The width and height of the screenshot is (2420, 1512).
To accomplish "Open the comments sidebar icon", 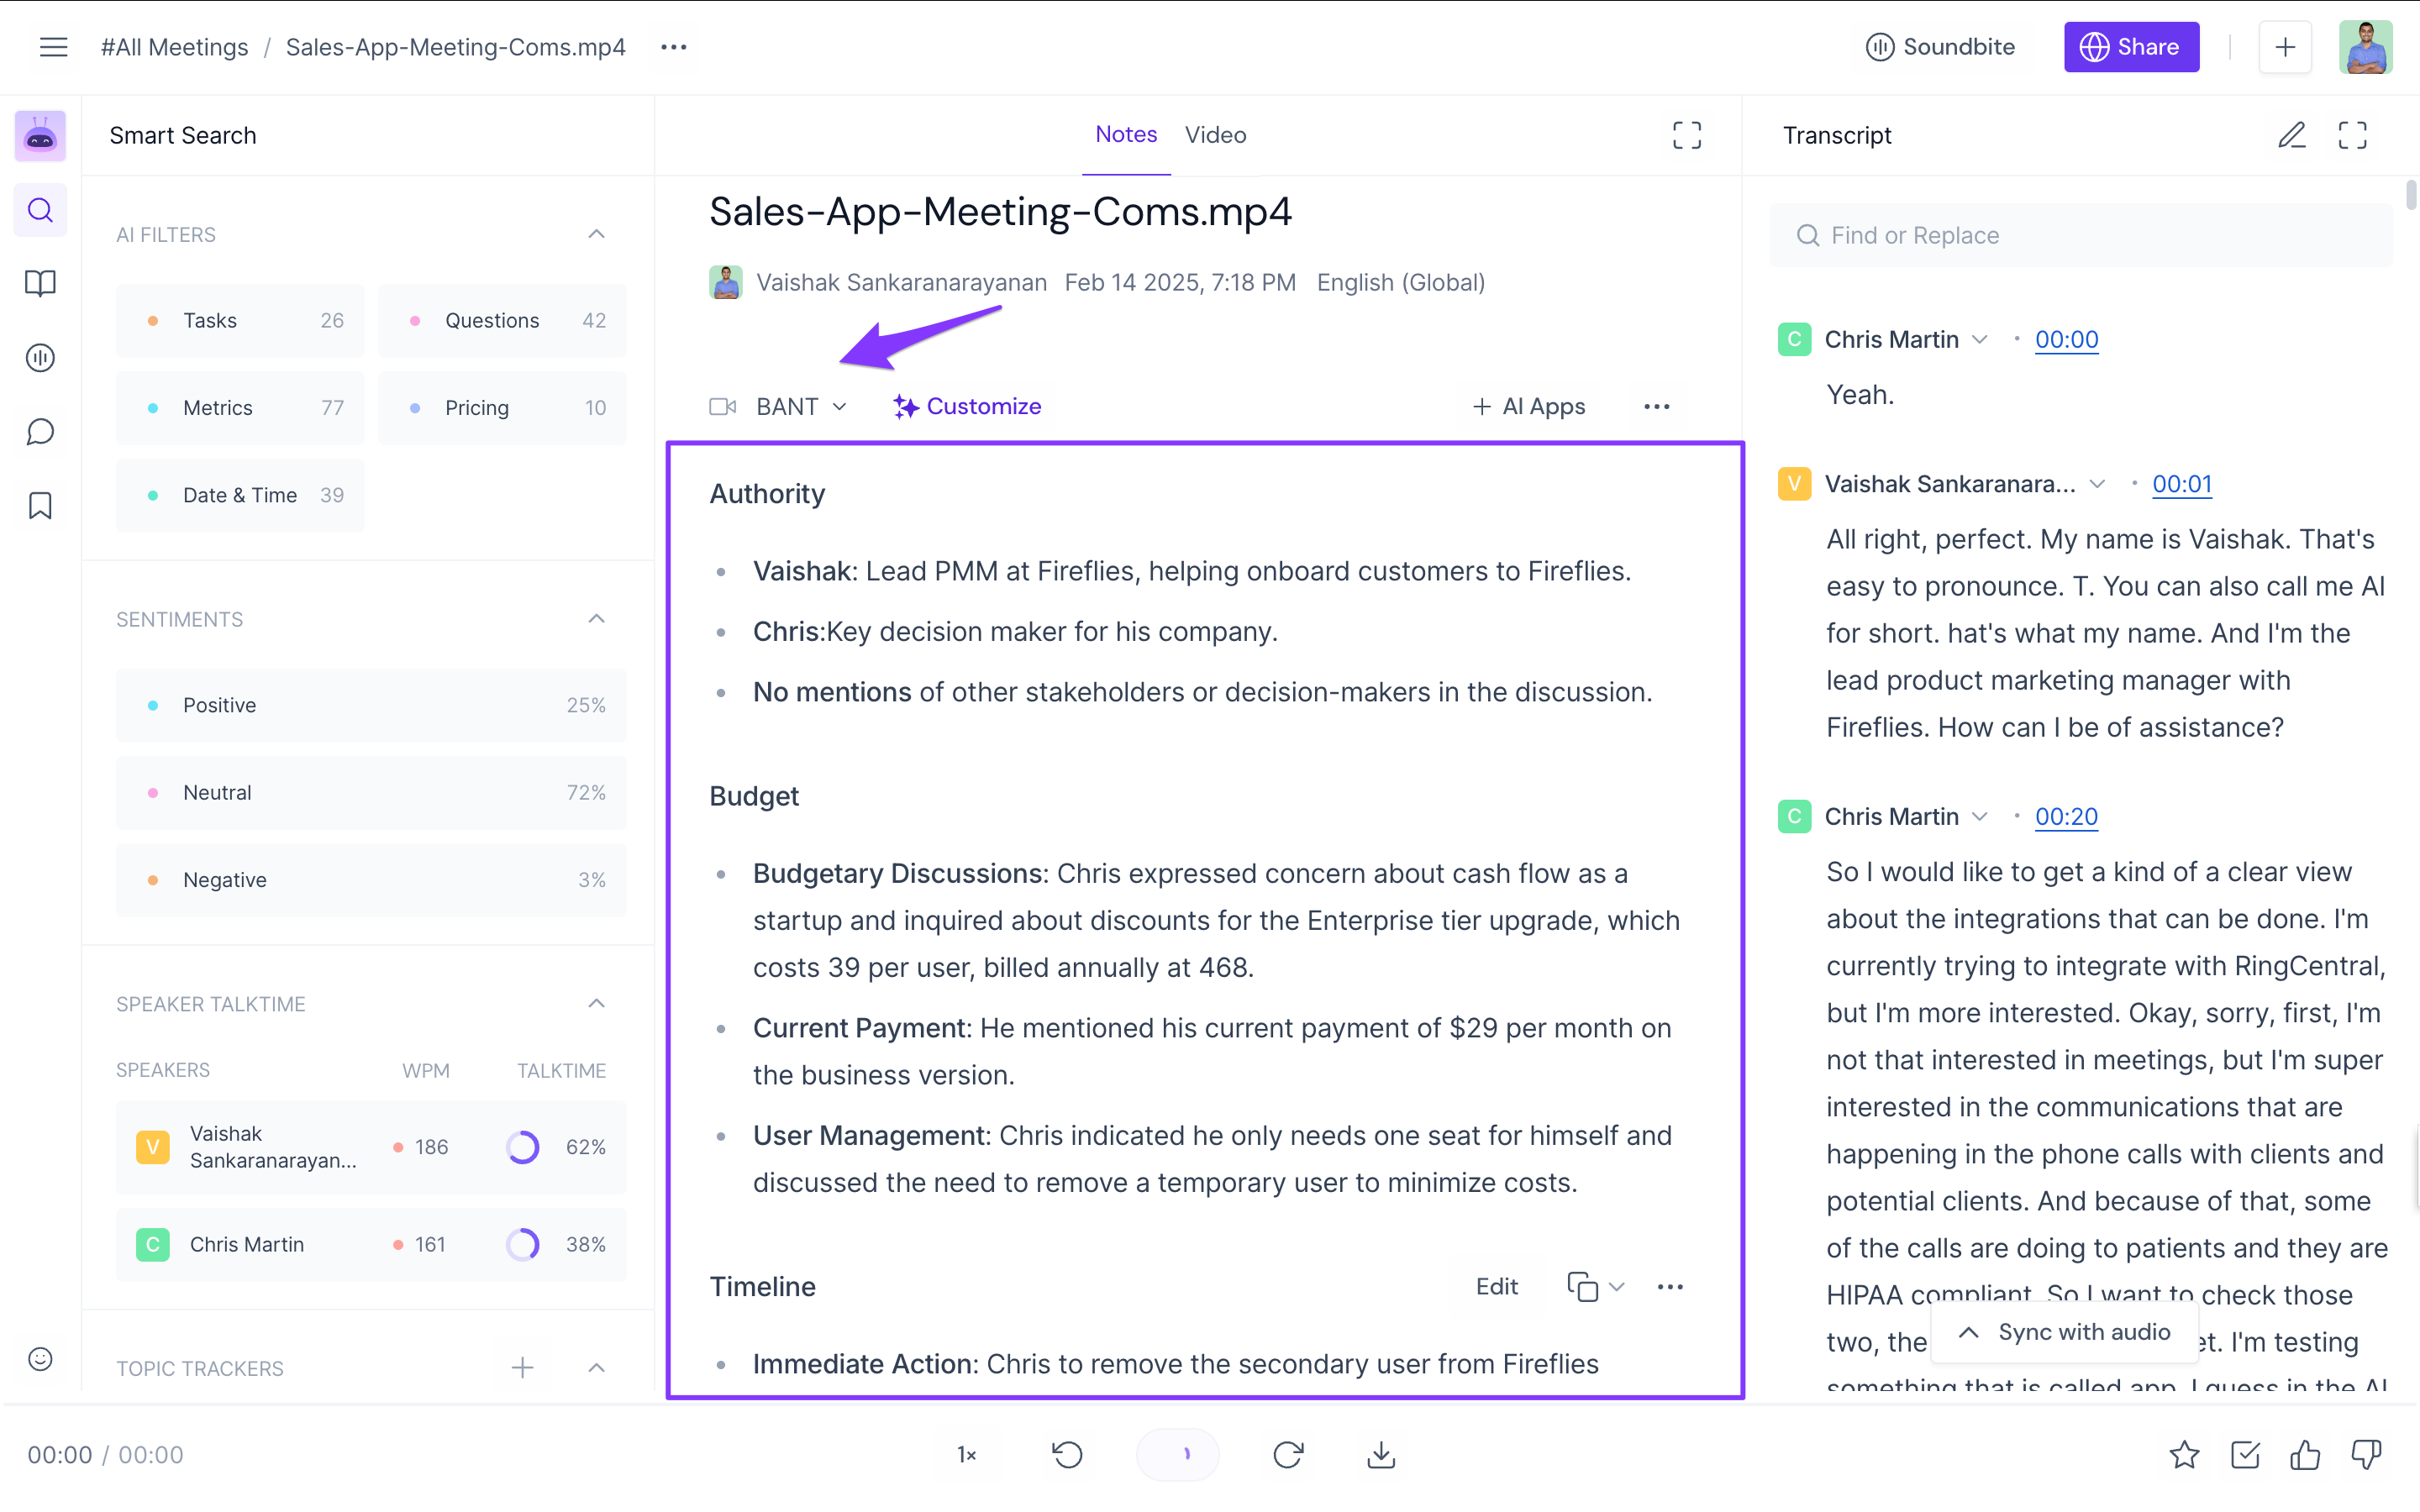I will [40, 432].
